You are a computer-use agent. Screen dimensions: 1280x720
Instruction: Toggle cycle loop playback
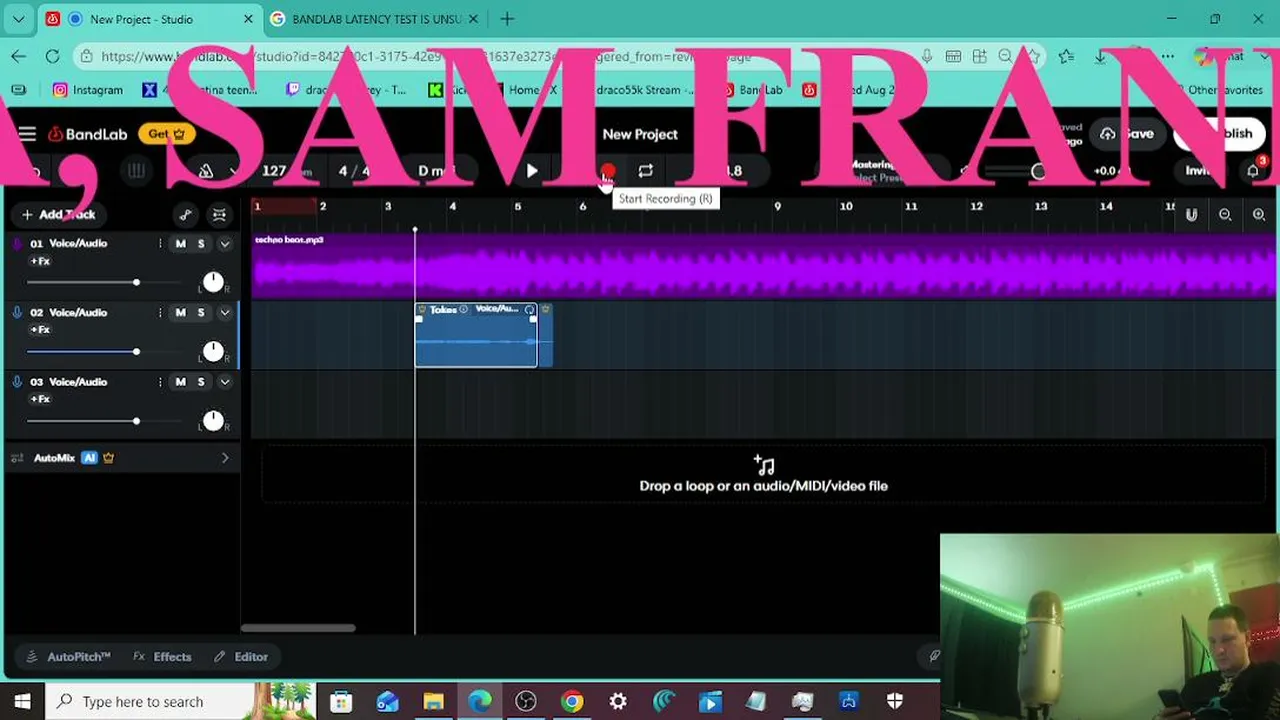pos(646,171)
